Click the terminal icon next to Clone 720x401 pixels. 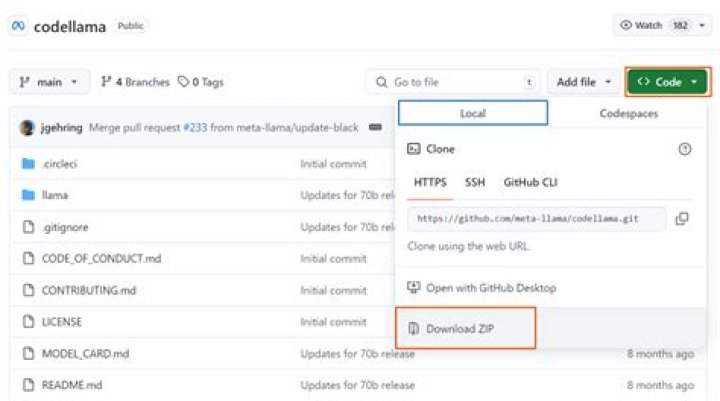point(414,149)
